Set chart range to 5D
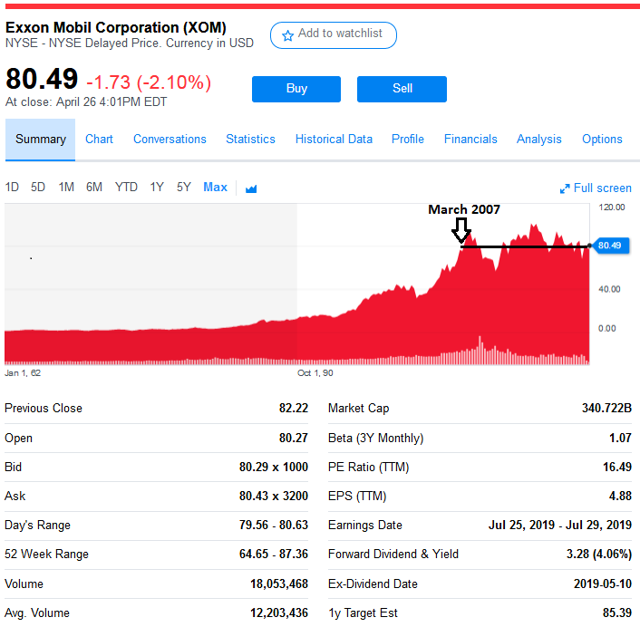640x627 pixels. [x=38, y=187]
